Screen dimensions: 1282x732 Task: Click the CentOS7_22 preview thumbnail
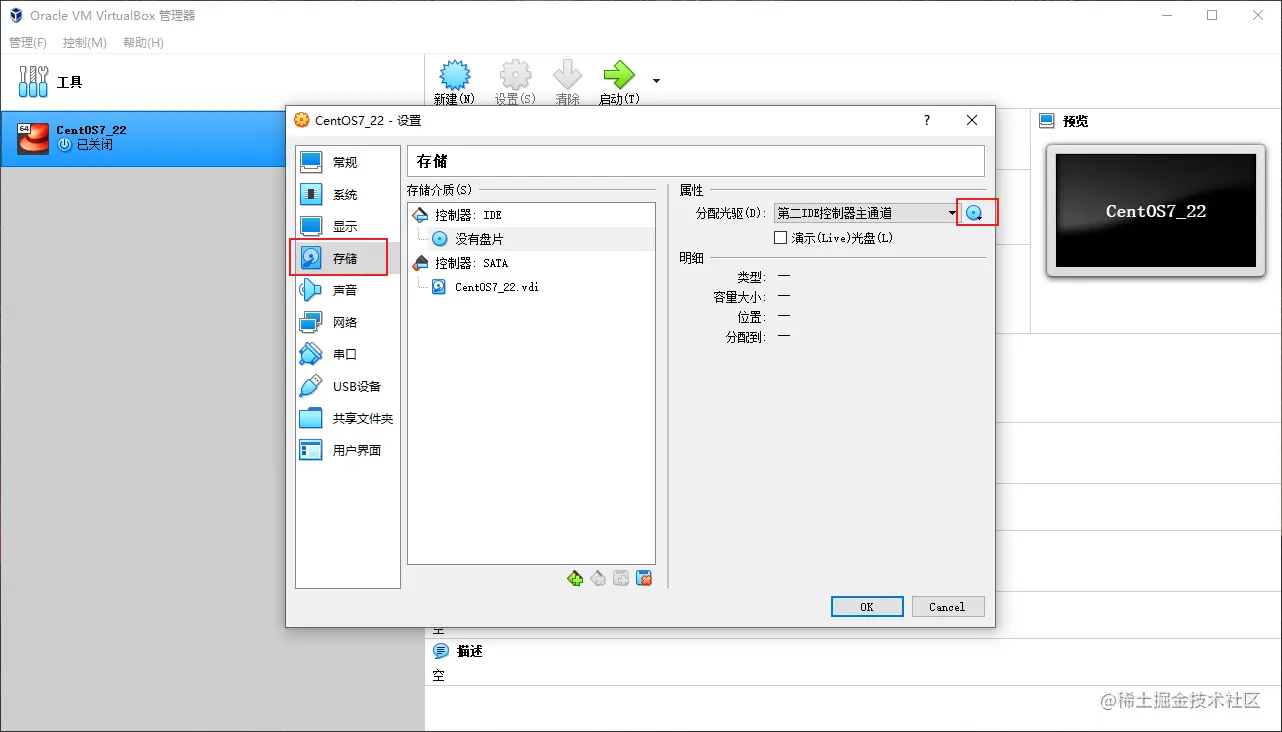point(1155,211)
